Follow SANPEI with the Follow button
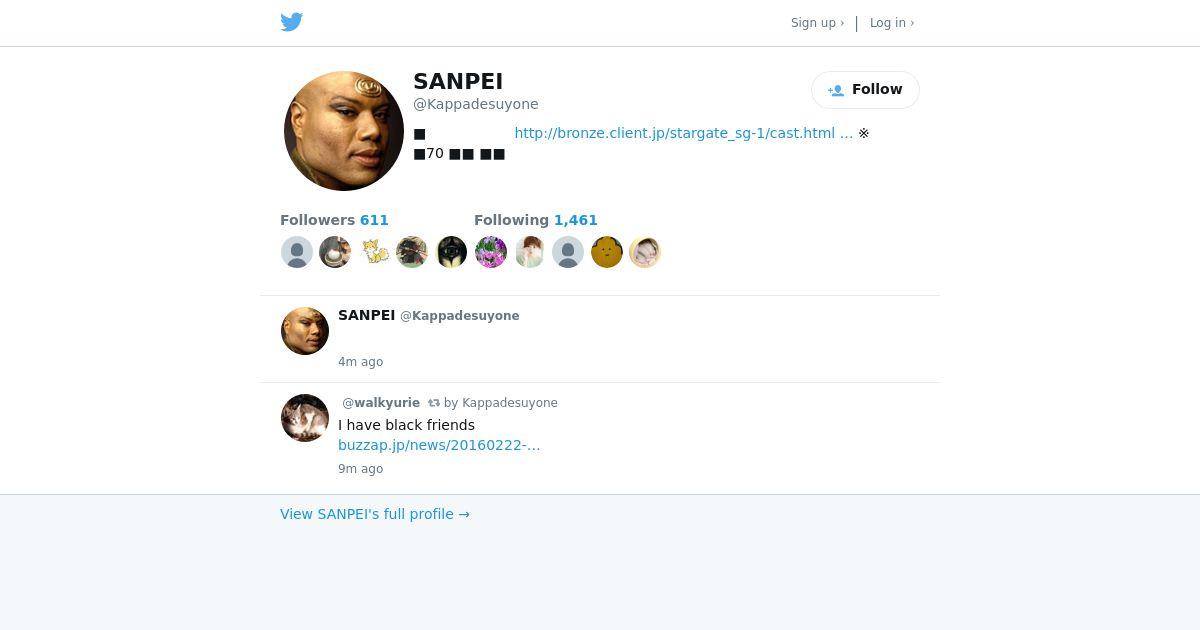1200x630 pixels. 865,90
